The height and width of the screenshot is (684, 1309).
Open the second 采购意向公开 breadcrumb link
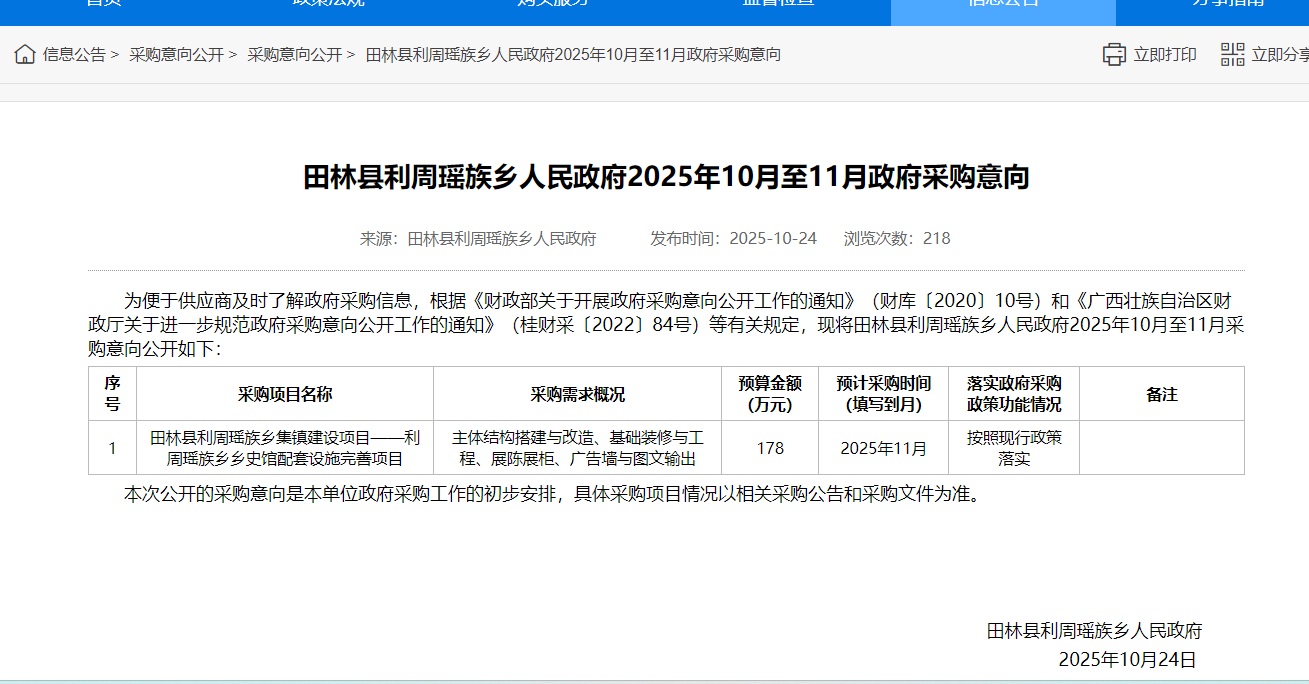294,55
